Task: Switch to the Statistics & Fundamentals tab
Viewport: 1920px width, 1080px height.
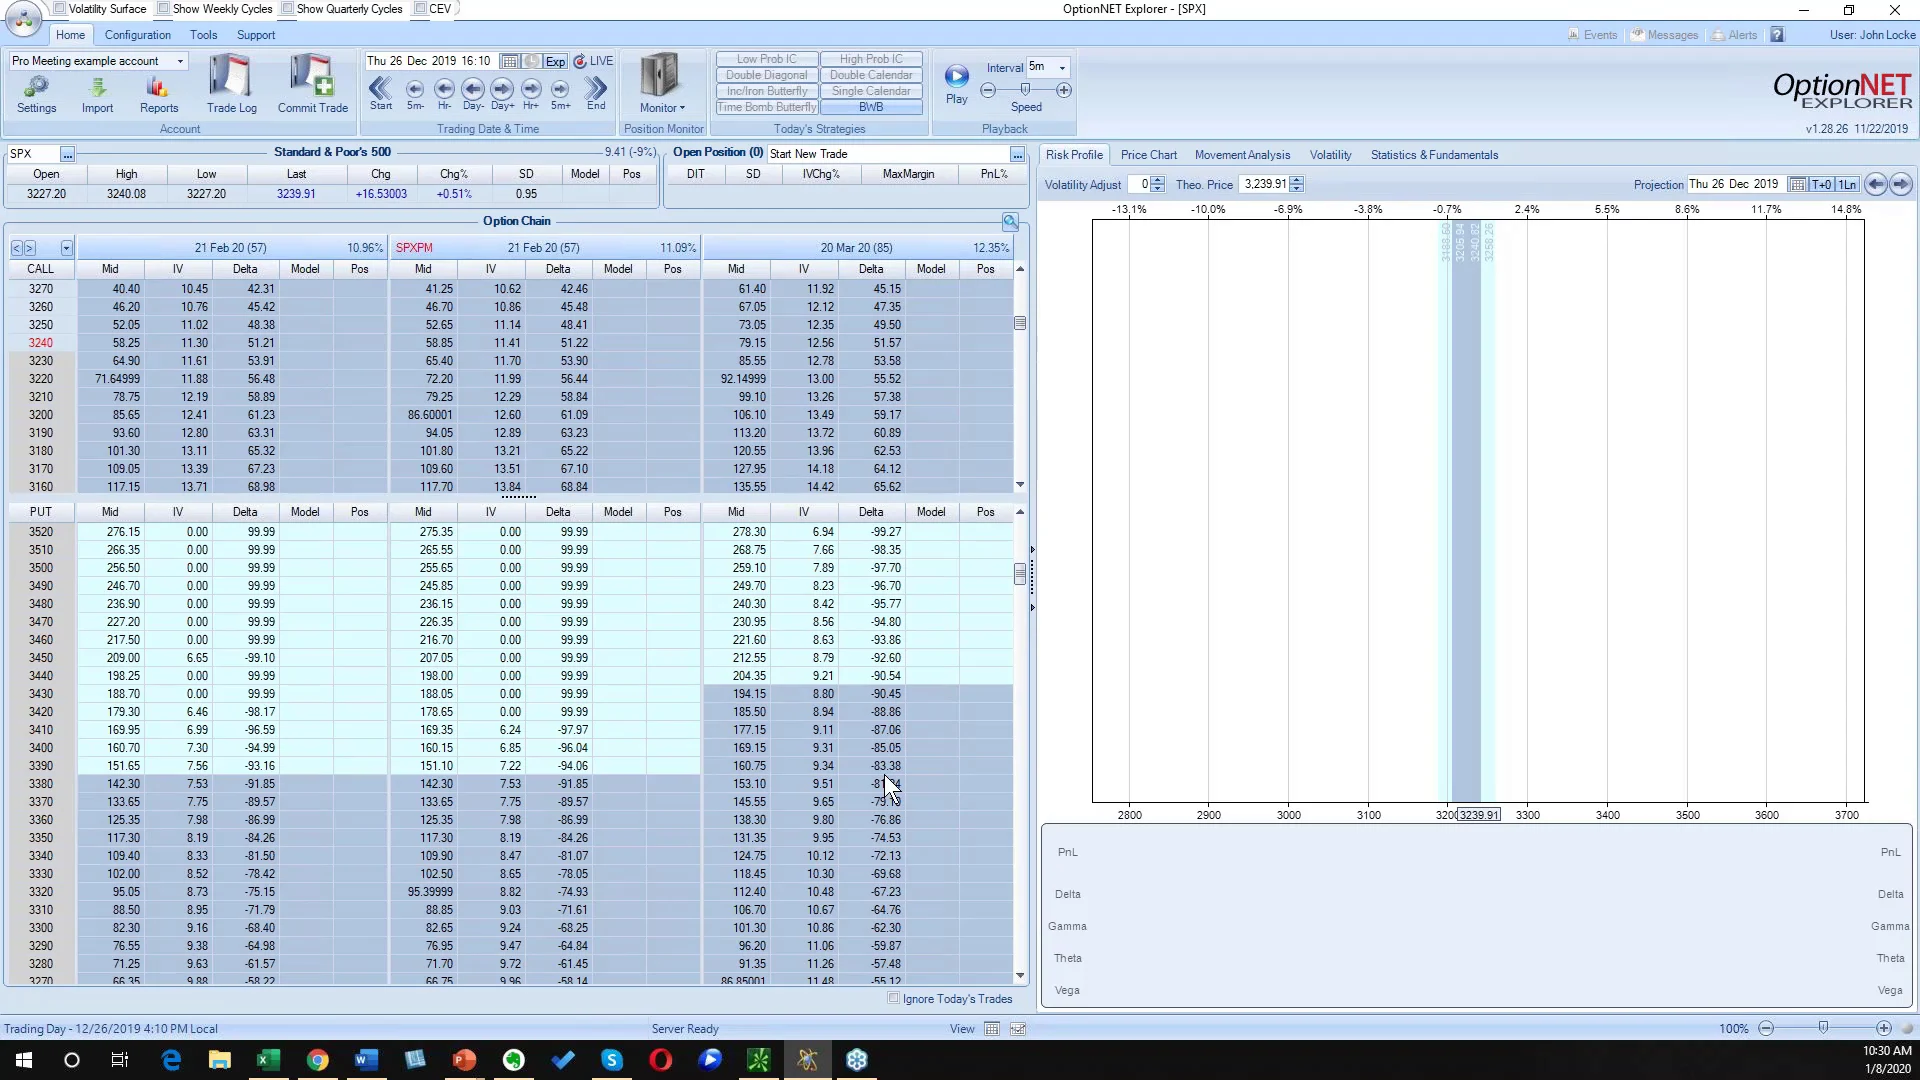Action: point(1434,155)
